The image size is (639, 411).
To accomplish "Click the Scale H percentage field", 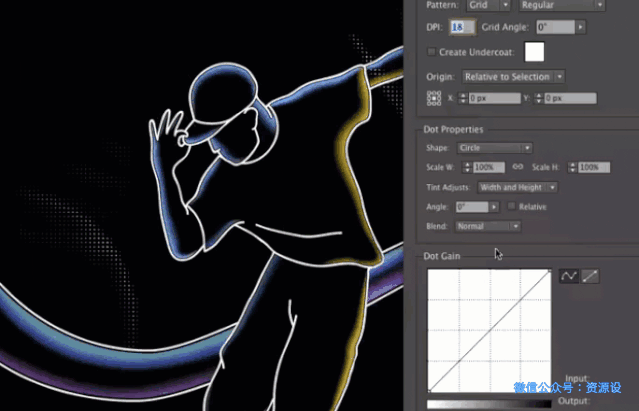I will coord(594,167).
